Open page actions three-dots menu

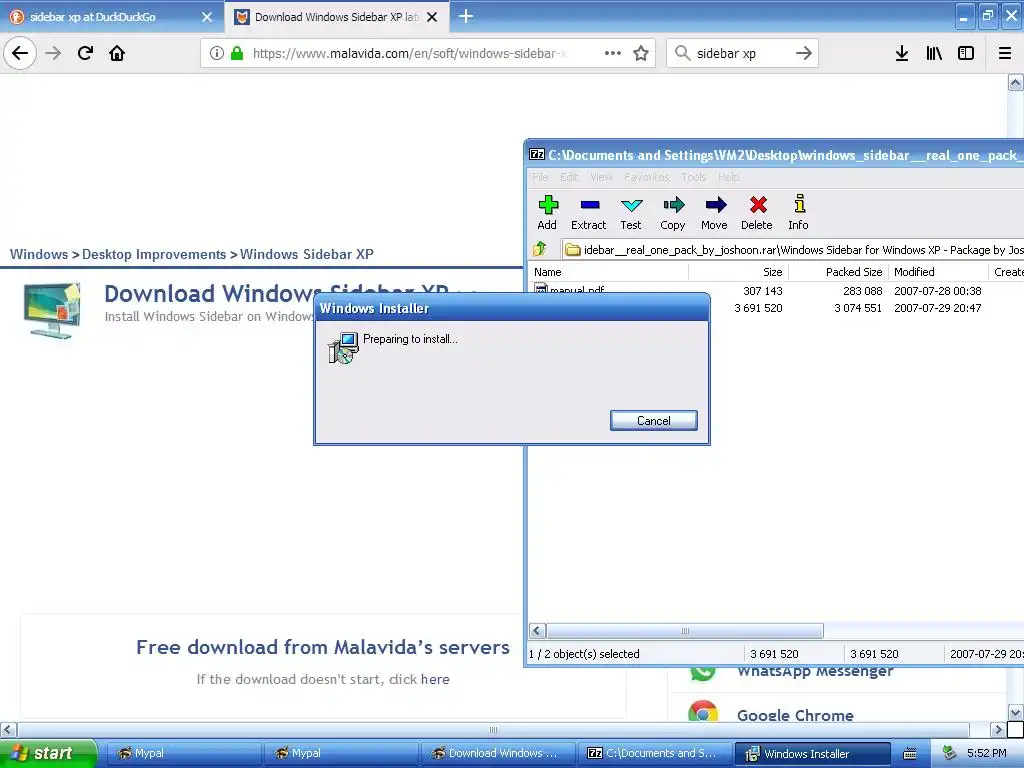click(x=613, y=53)
